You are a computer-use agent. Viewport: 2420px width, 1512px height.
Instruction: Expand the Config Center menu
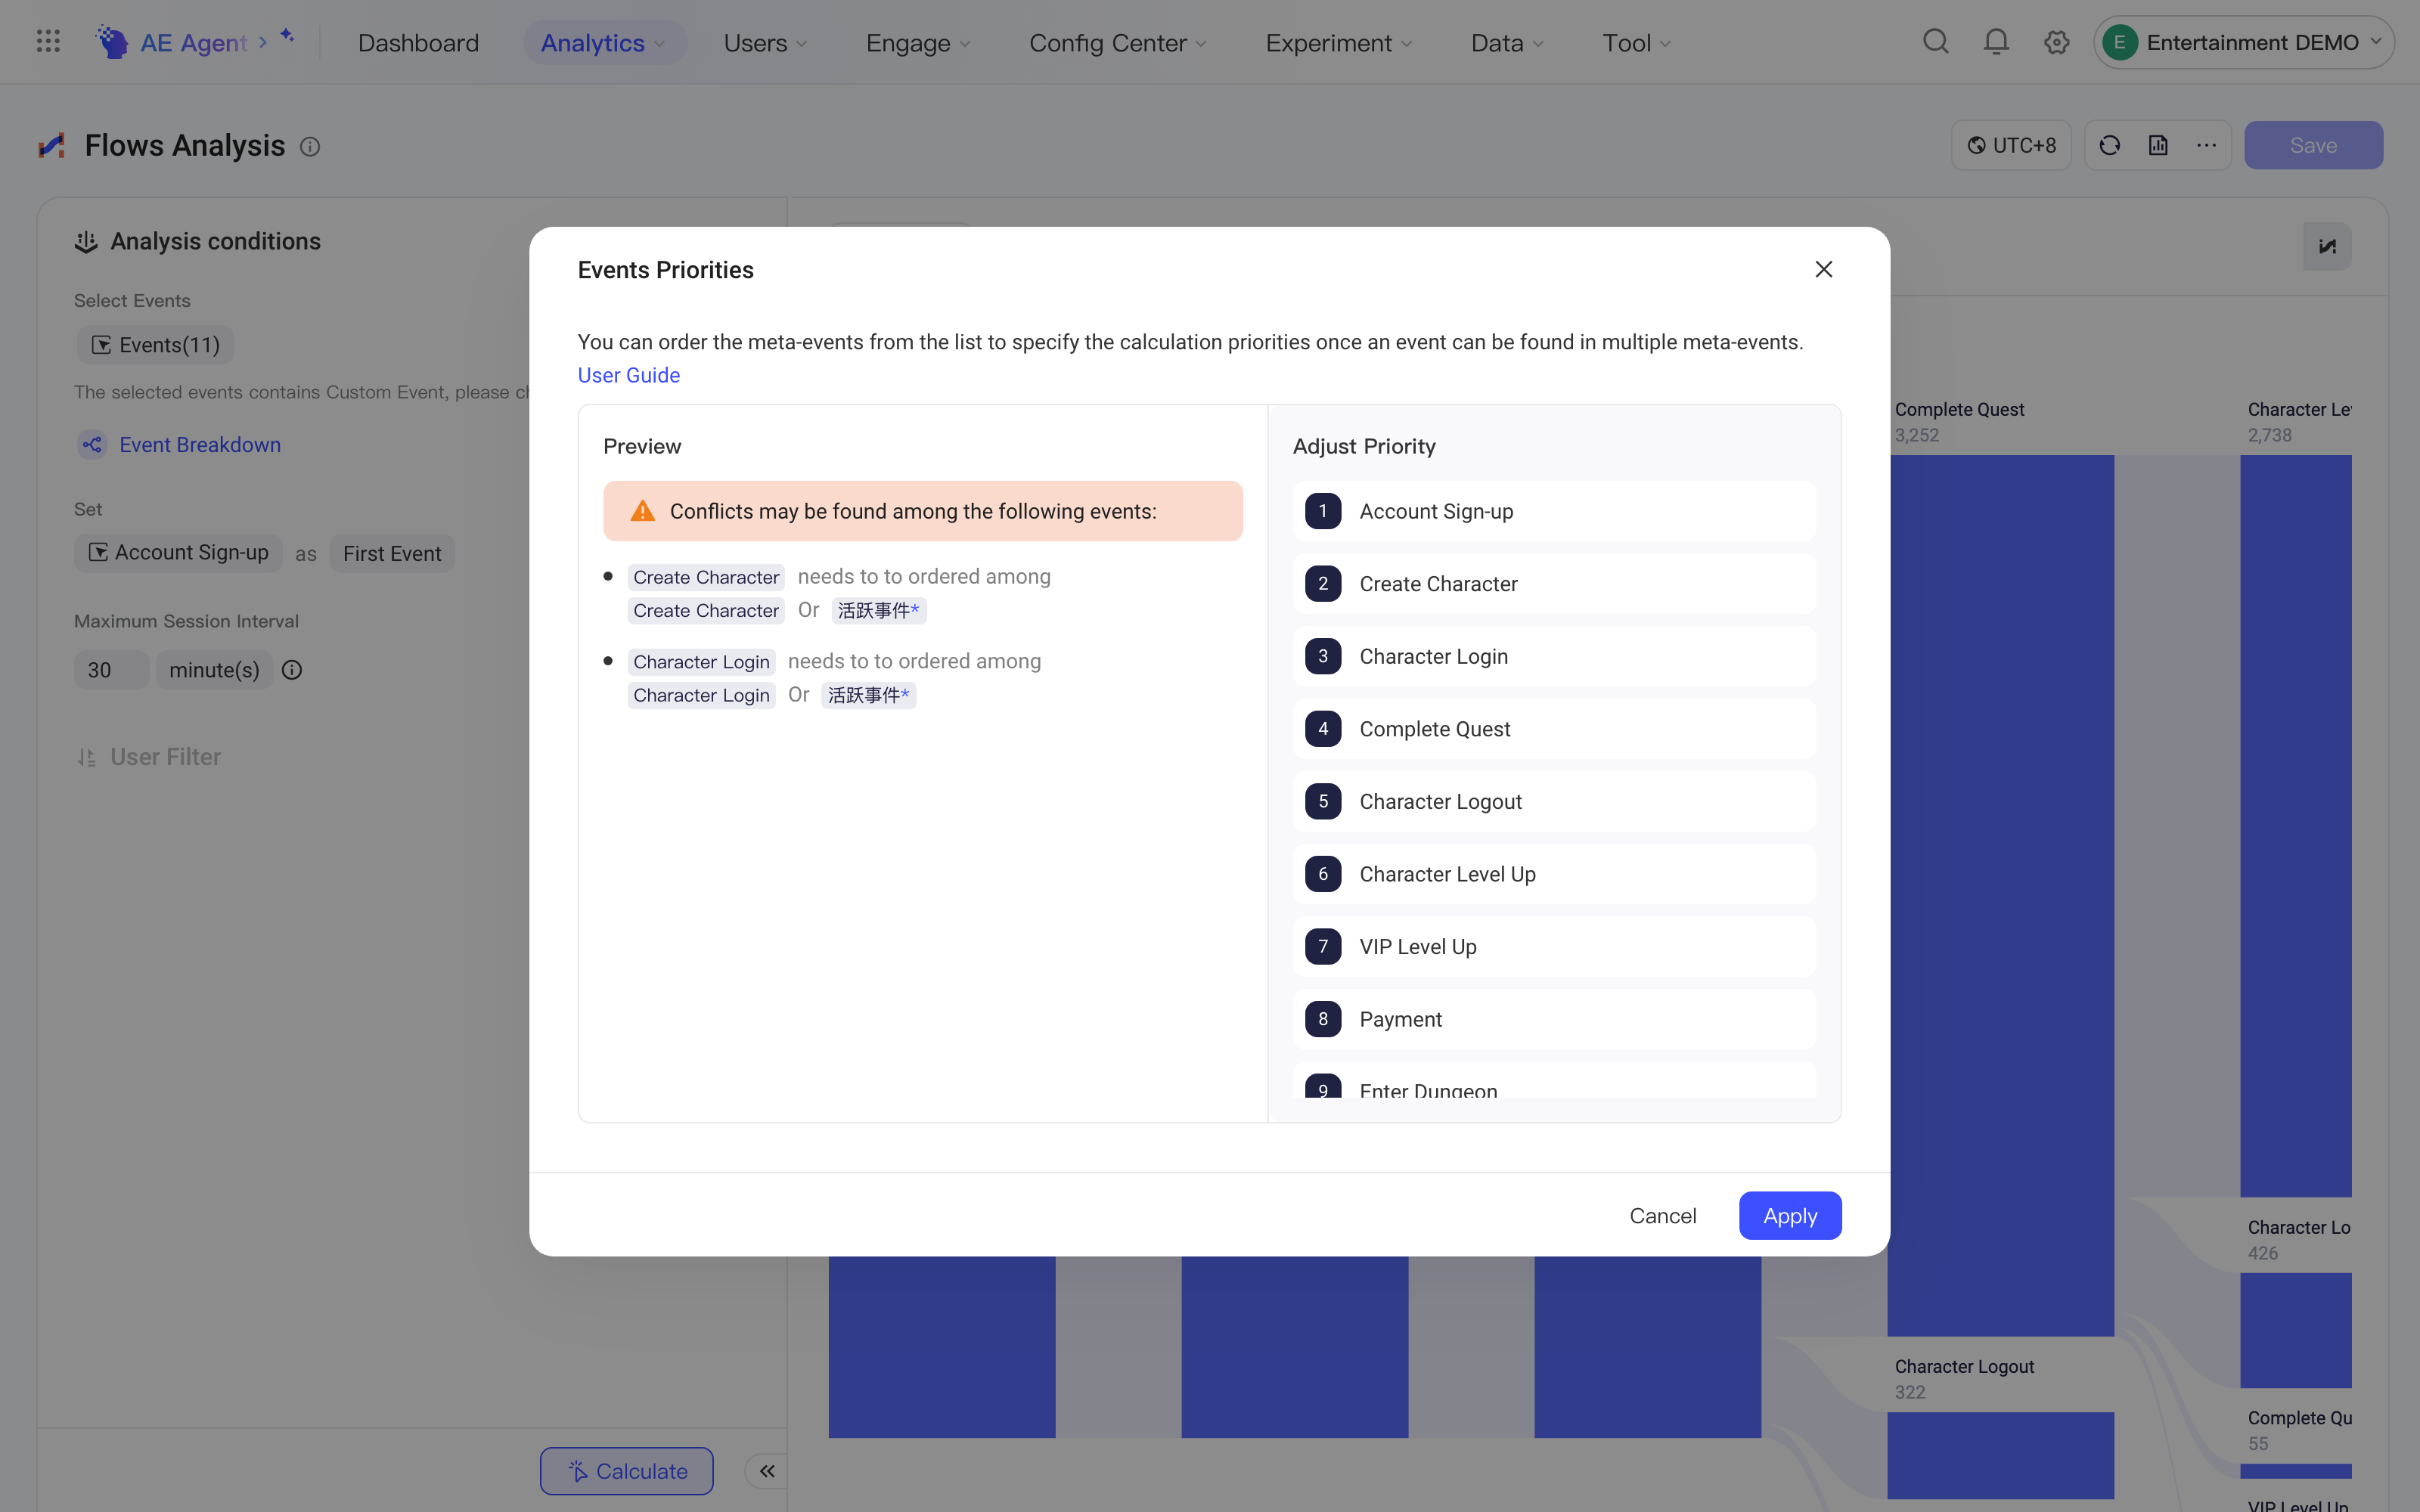(1118, 43)
